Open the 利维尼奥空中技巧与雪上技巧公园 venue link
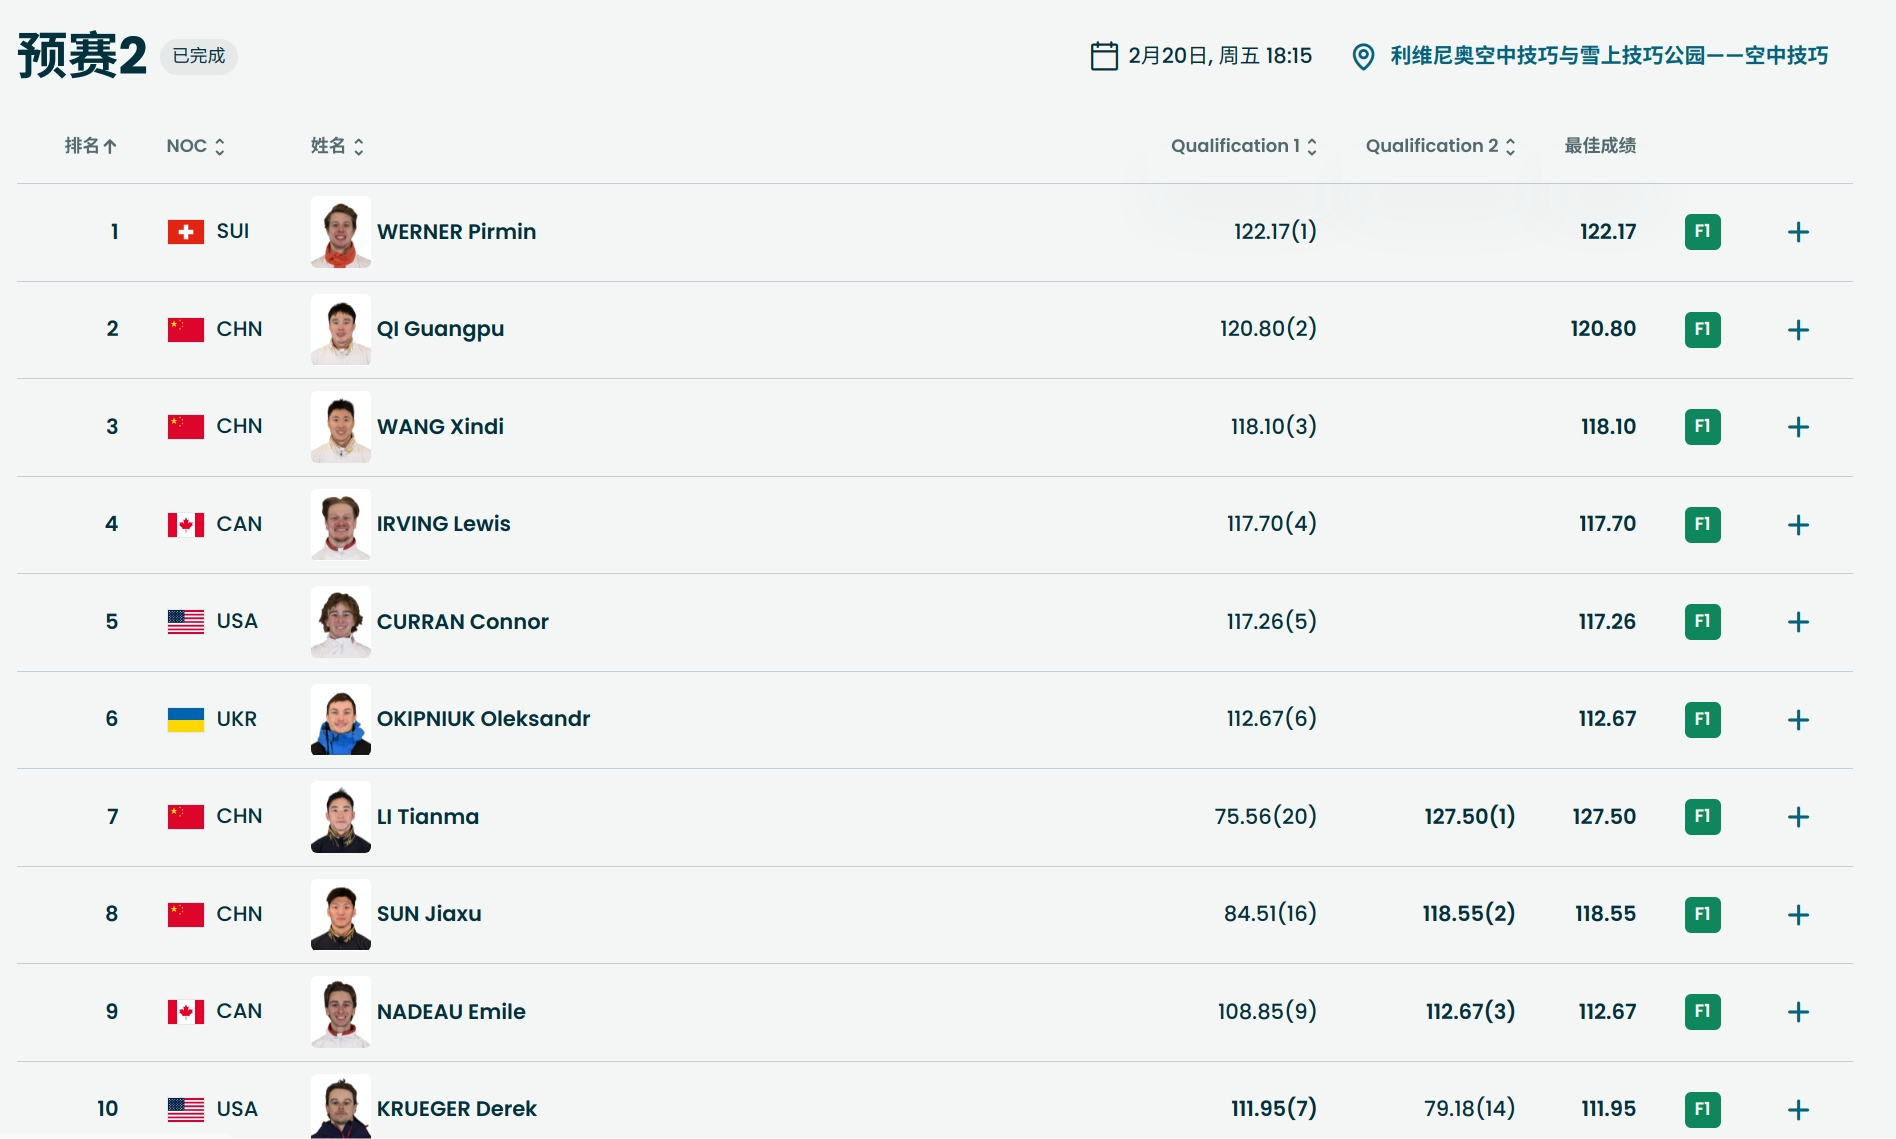The width and height of the screenshot is (1896, 1139). (x=1609, y=56)
